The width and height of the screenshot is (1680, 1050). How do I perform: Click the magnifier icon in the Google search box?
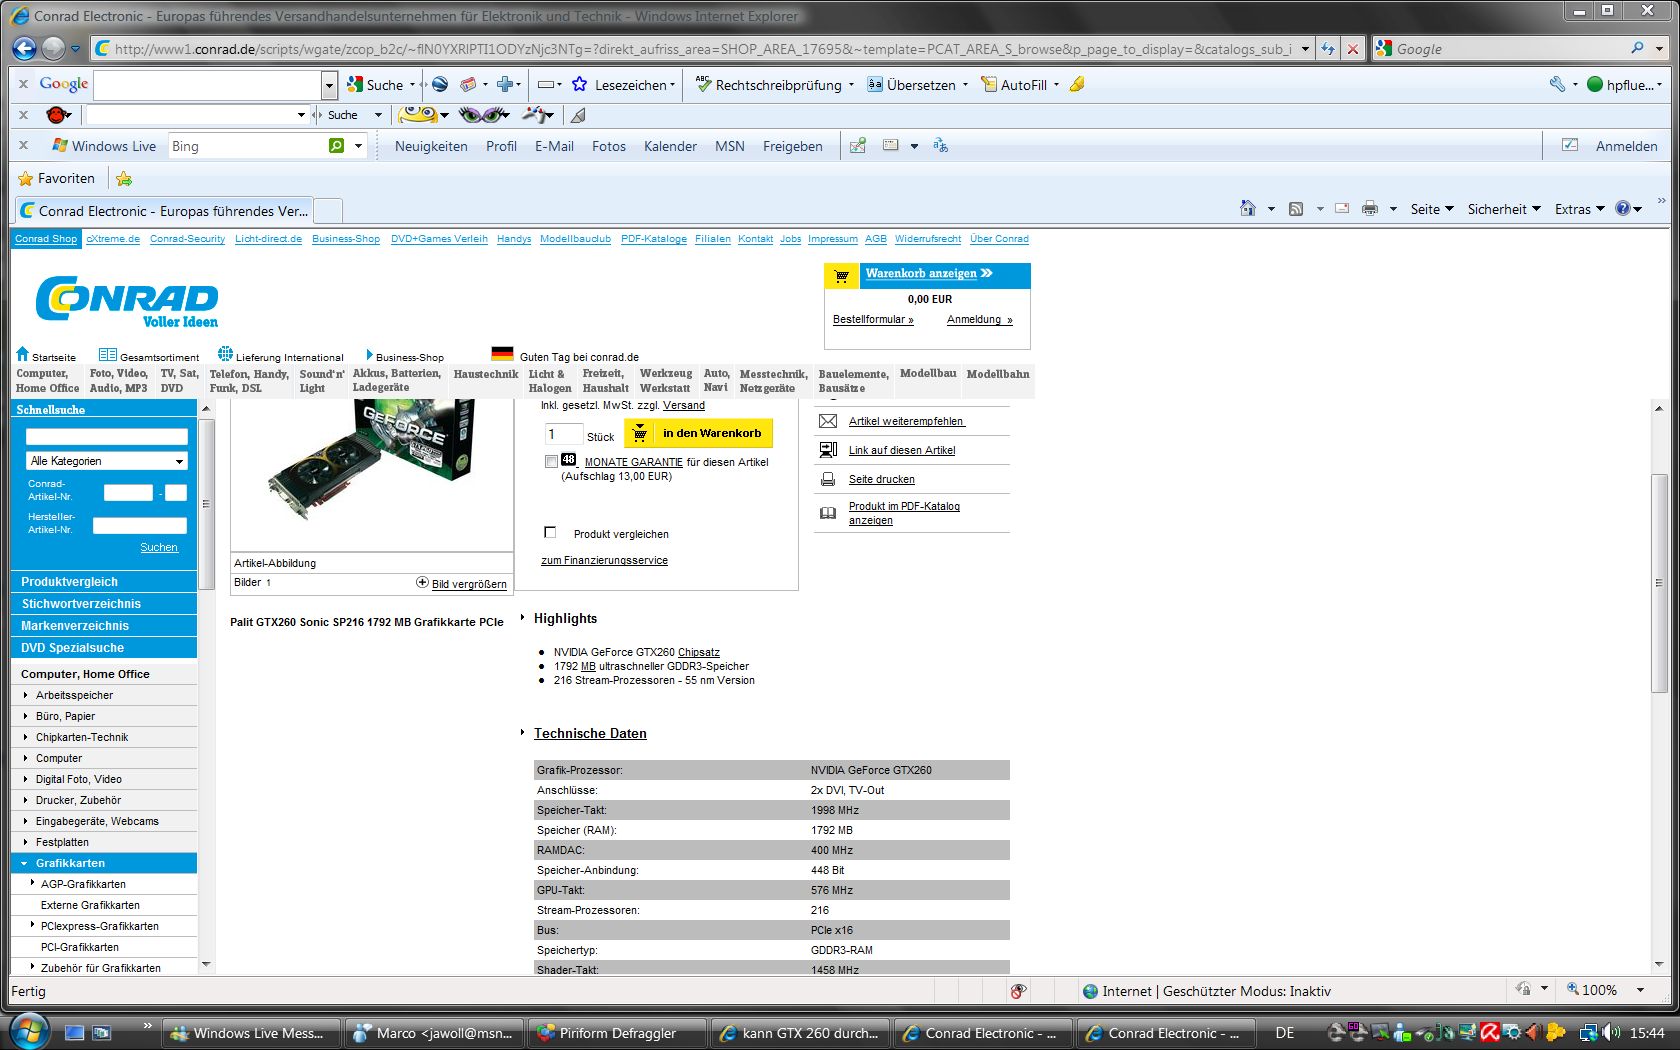(1637, 48)
